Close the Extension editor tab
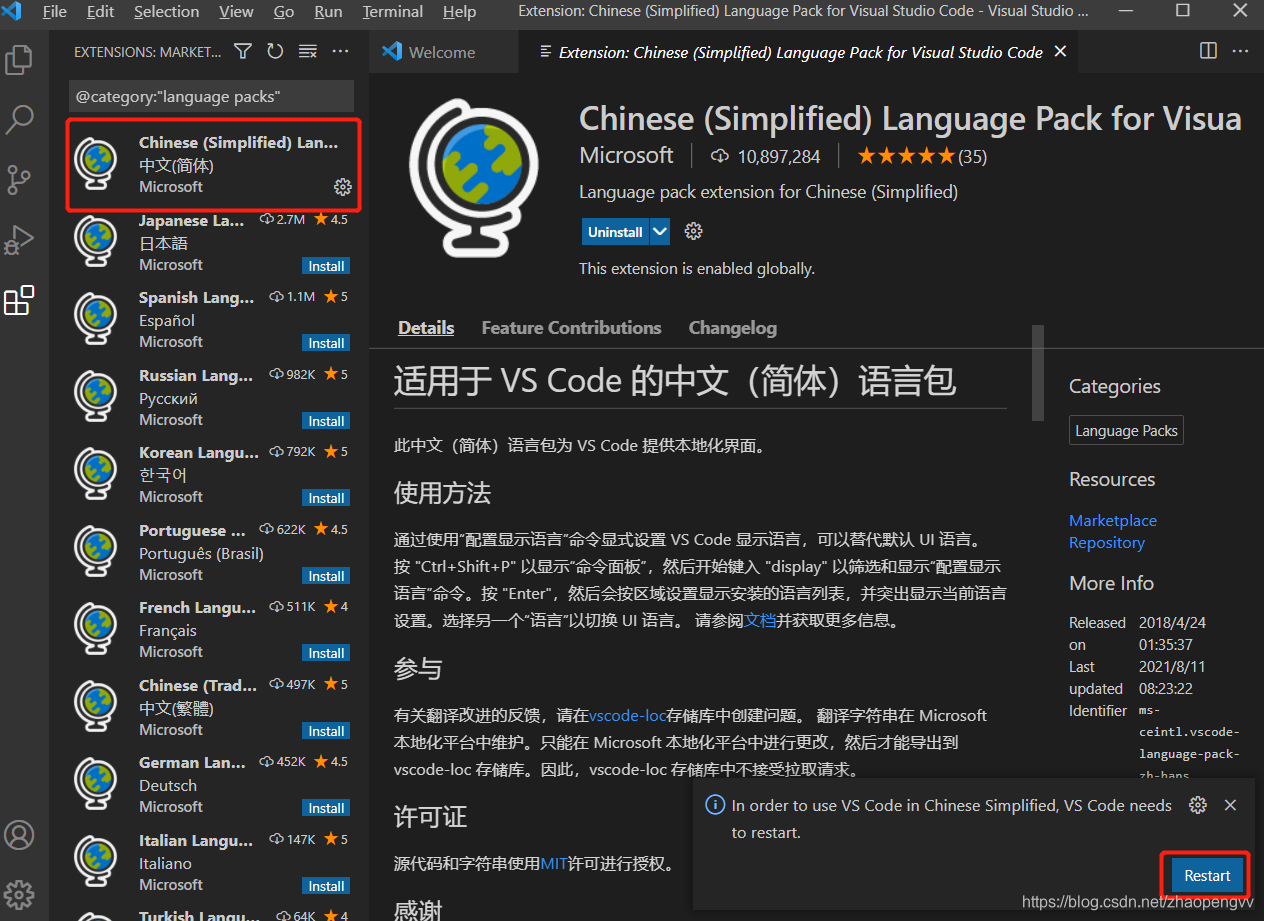The height and width of the screenshot is (921, 1264). click(x=1060, y=51)
